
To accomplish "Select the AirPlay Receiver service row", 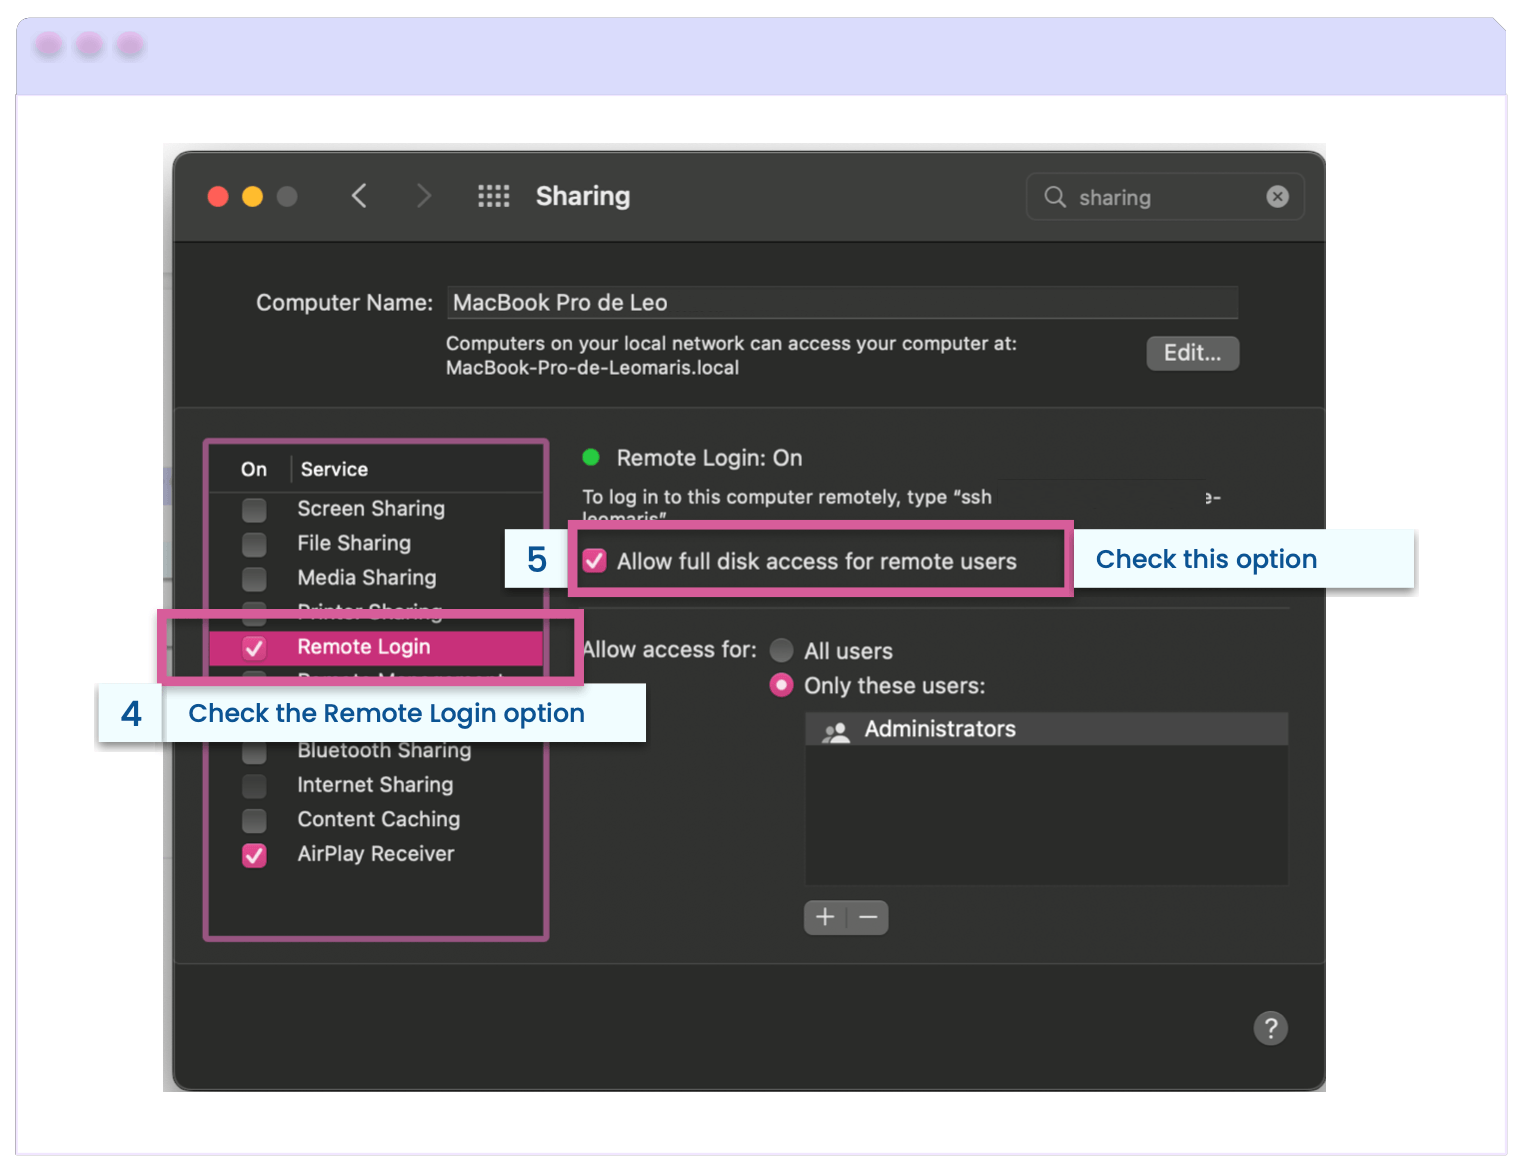I will point(377,854).
